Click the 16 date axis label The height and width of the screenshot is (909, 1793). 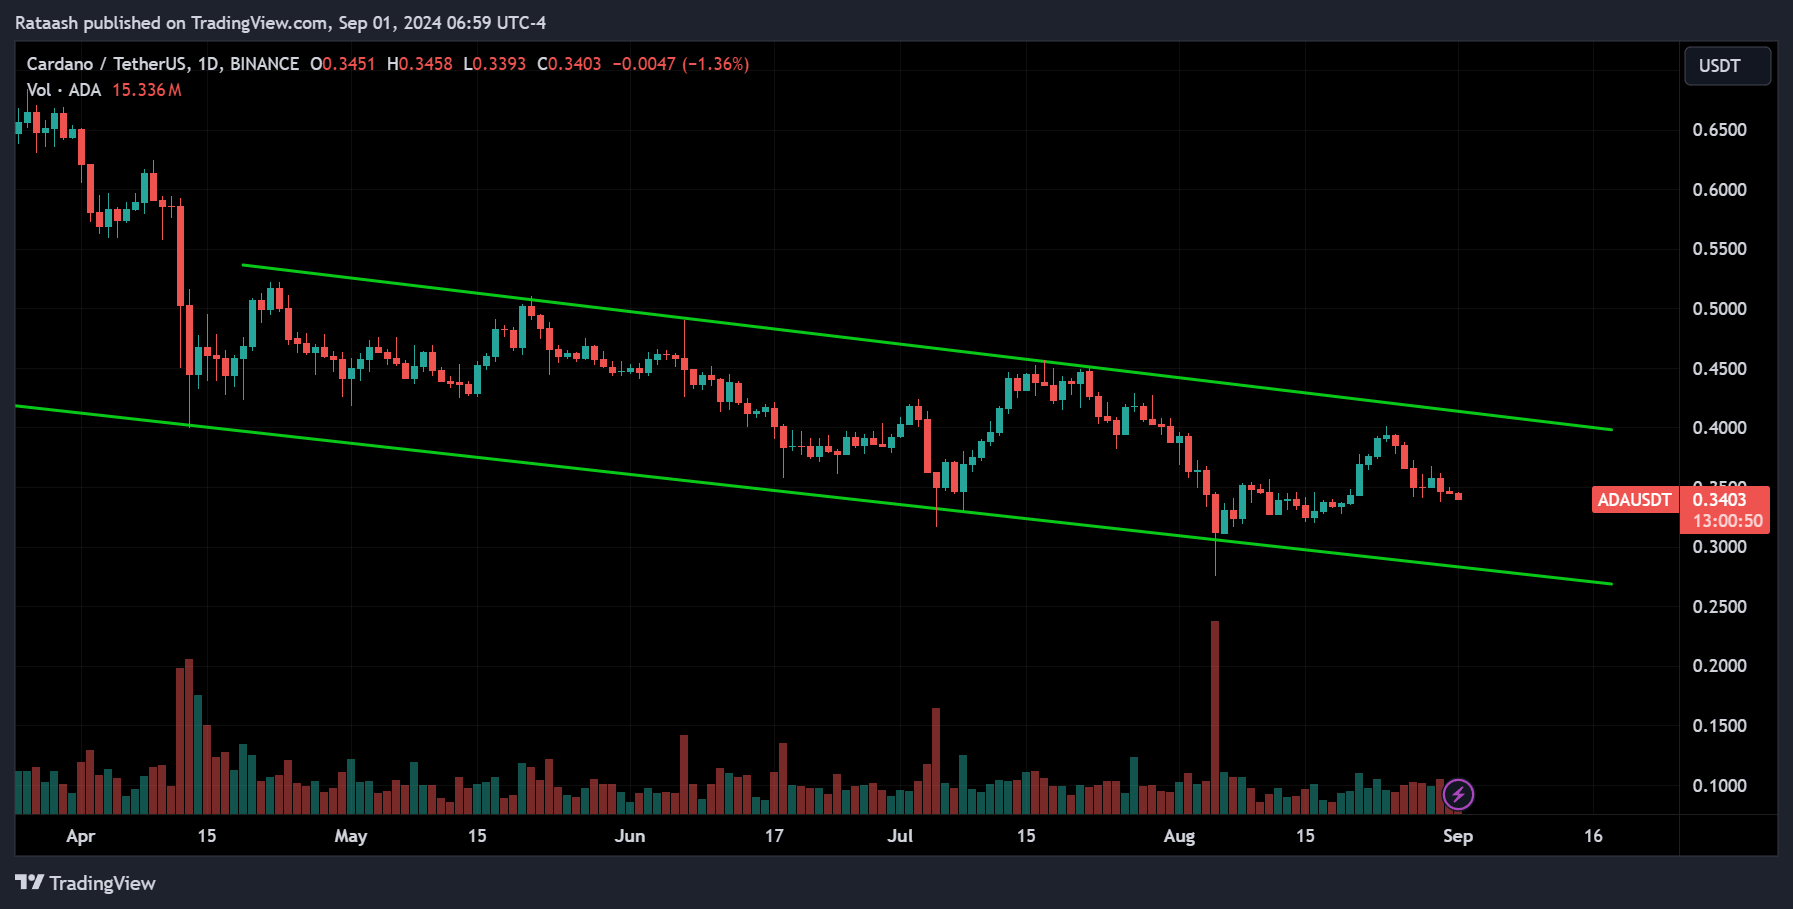(1593, 836)
